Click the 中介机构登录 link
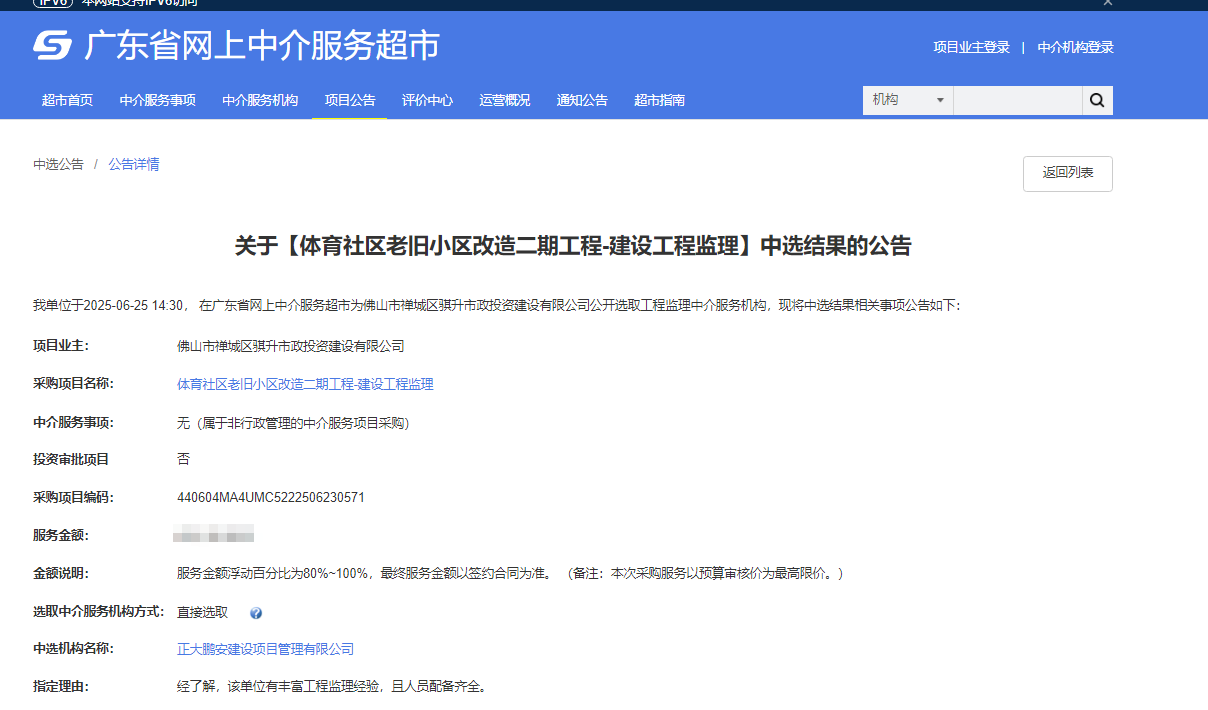This screenshot has width=1208, height=710. click(1075, 47)
